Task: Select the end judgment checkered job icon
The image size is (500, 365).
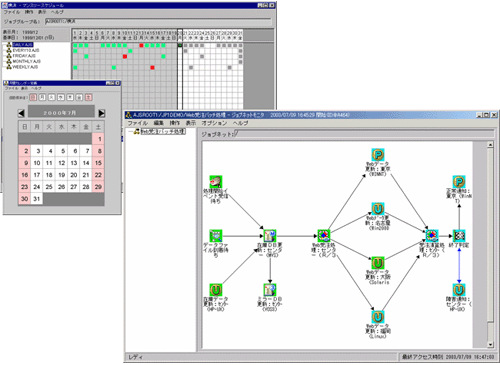Action: [459, 236]
